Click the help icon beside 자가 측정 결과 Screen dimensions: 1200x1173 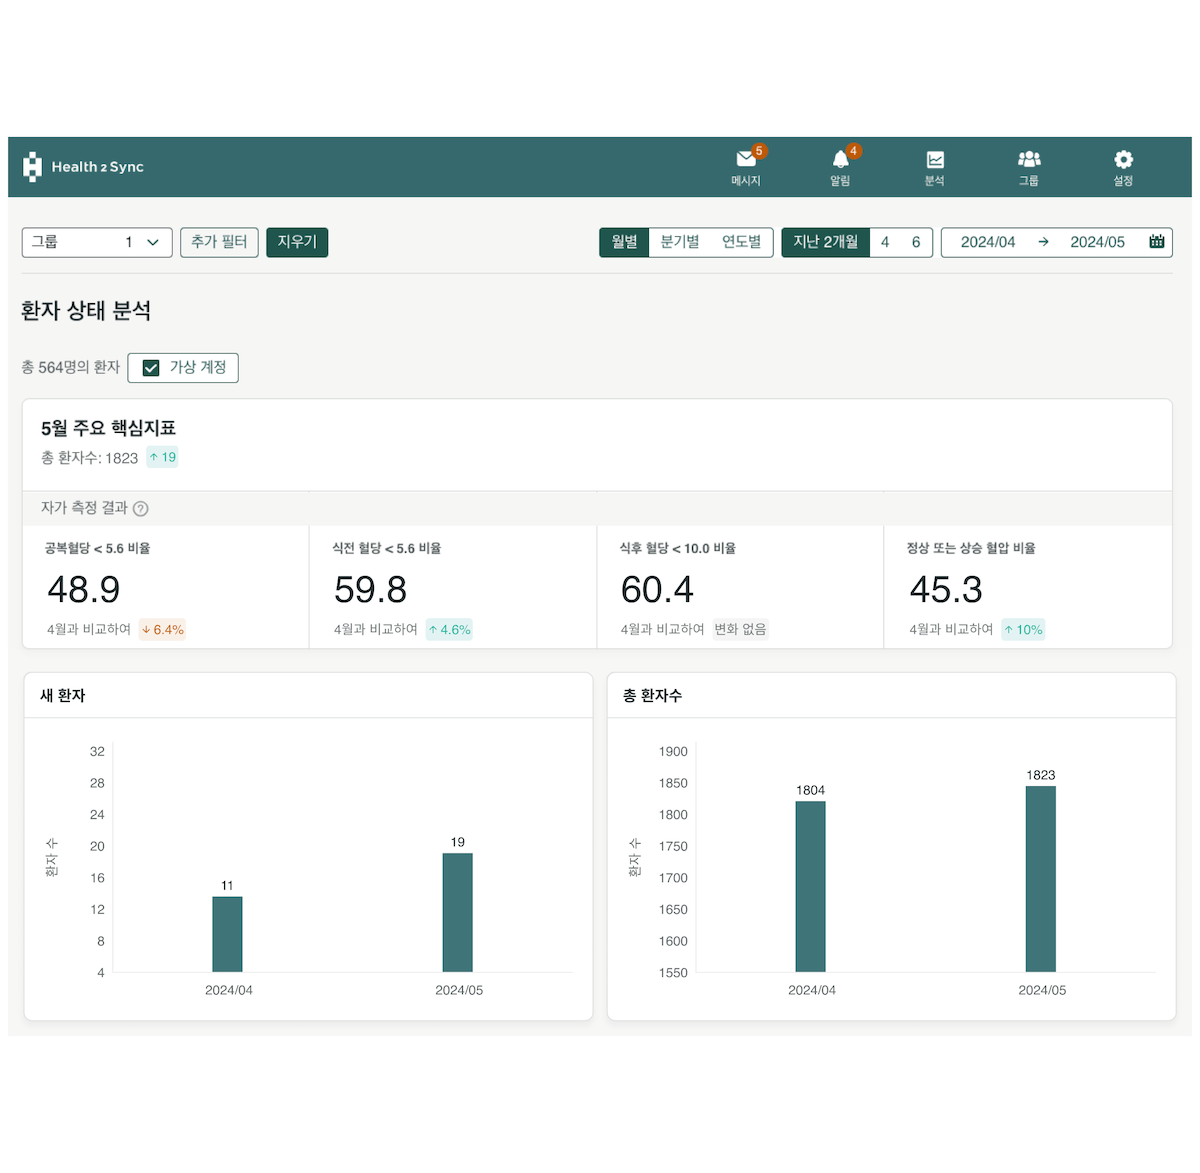tap(141, 509)
